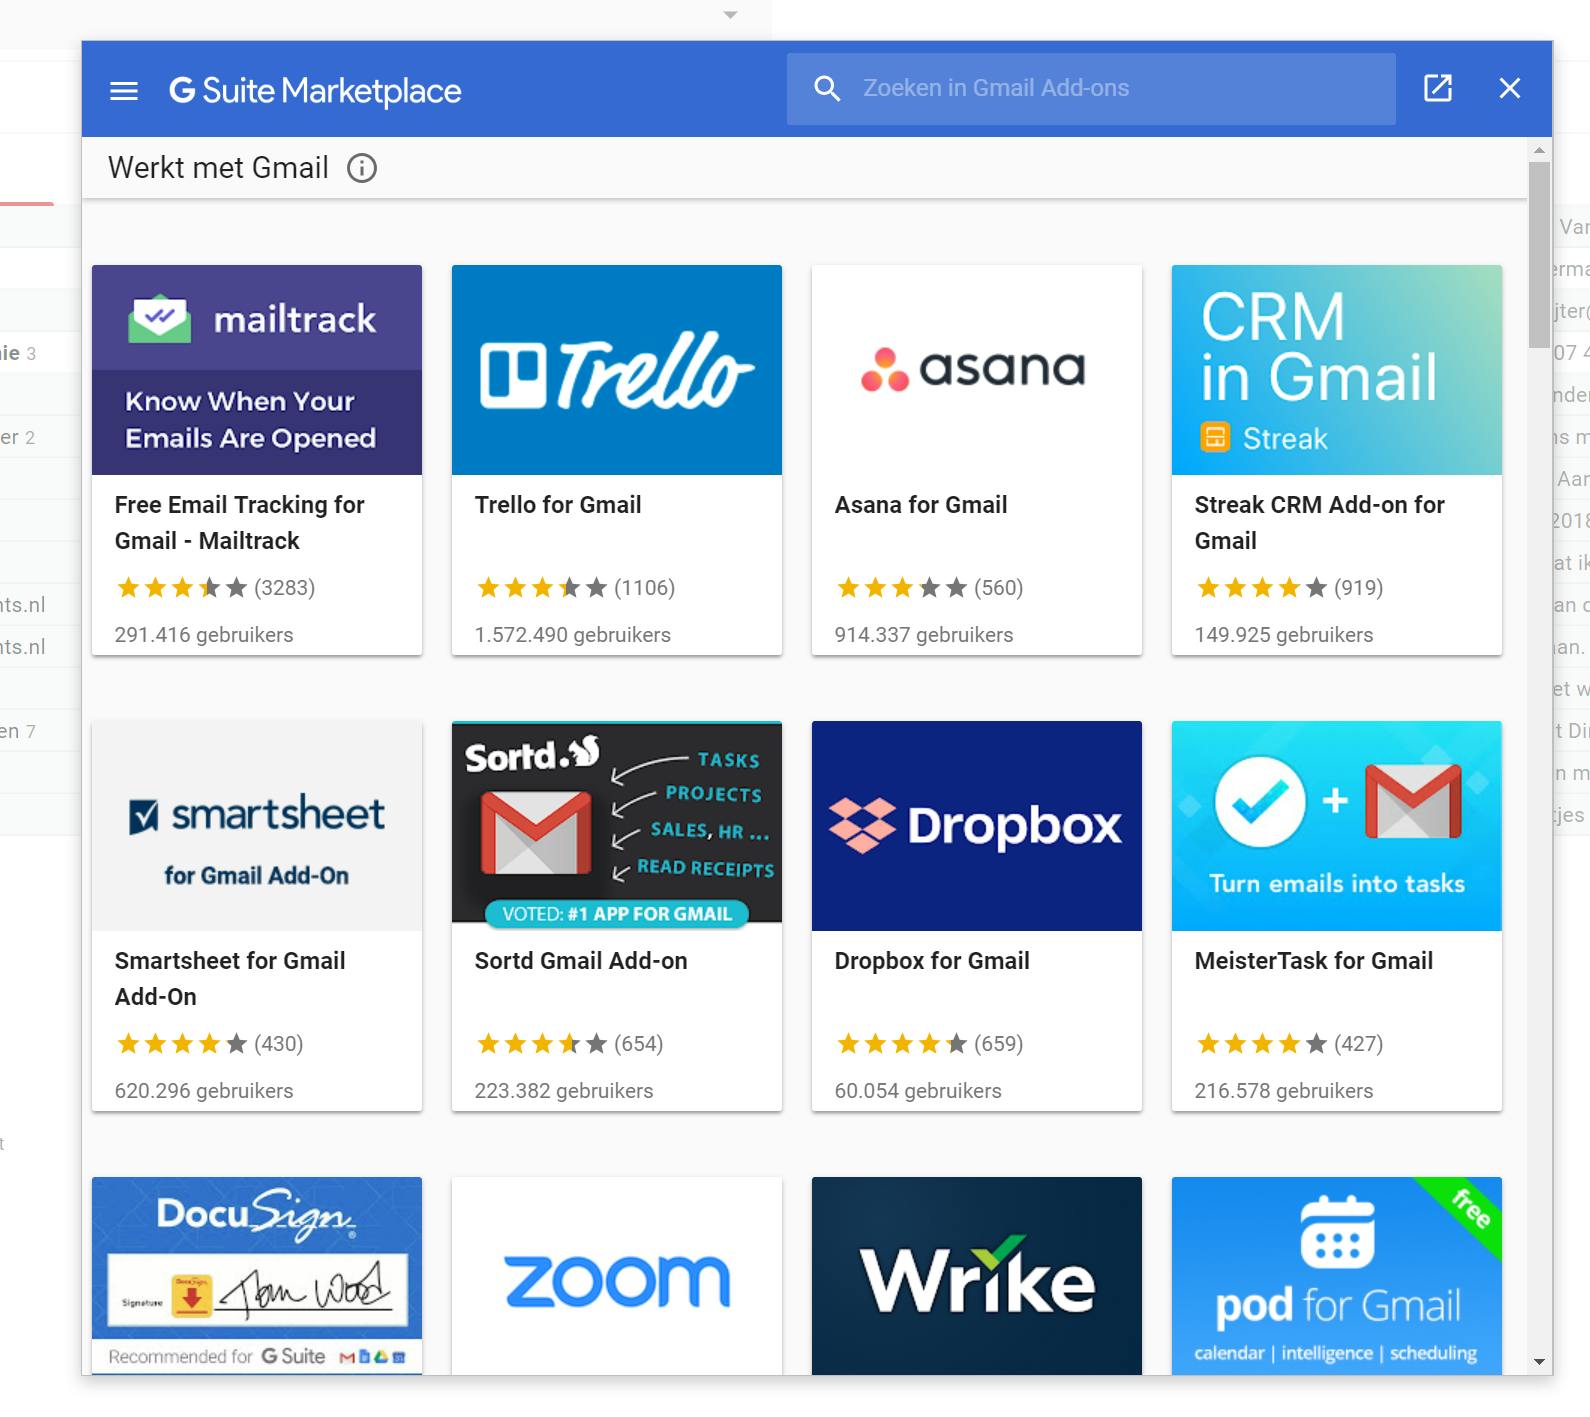Click the search magnifier icon
Image resolution: width=1590 pixels, height=1417 pixels.
(x=827, y=89)
